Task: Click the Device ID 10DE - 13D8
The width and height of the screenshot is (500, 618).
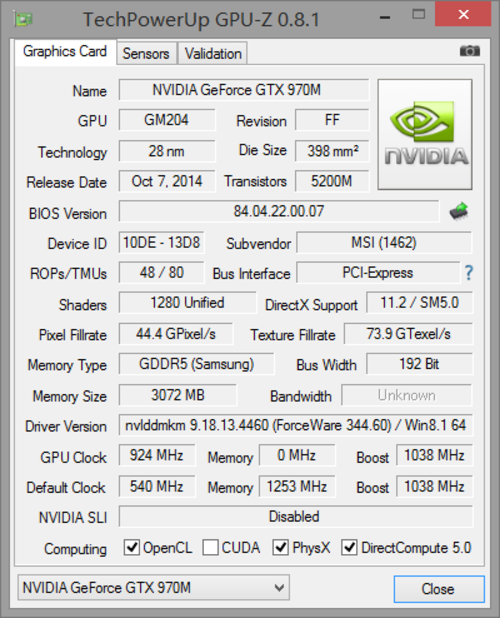Action: pyautogui.click(x=162, y=242)
